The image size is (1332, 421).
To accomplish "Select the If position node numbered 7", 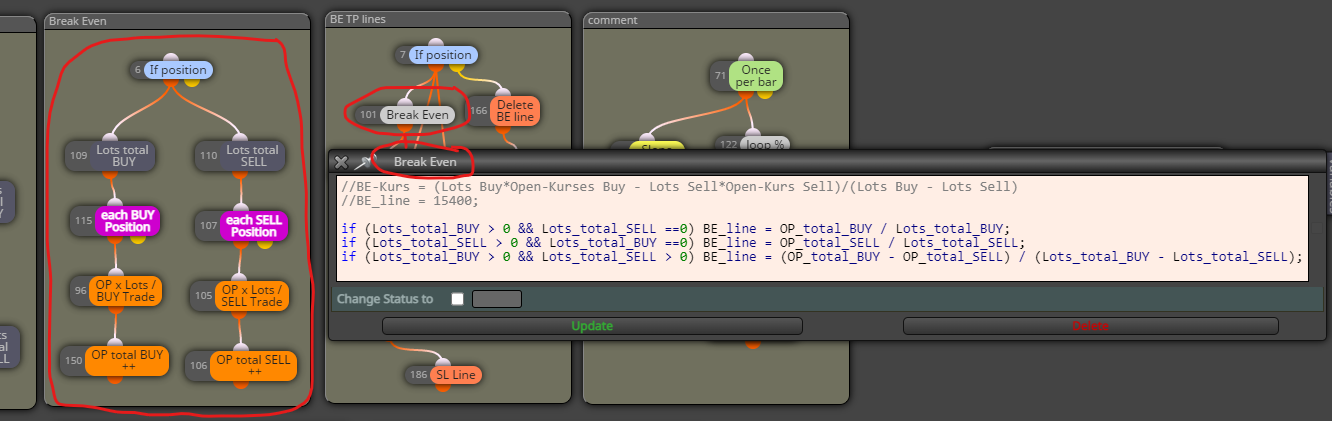I will tap(436, 55).
